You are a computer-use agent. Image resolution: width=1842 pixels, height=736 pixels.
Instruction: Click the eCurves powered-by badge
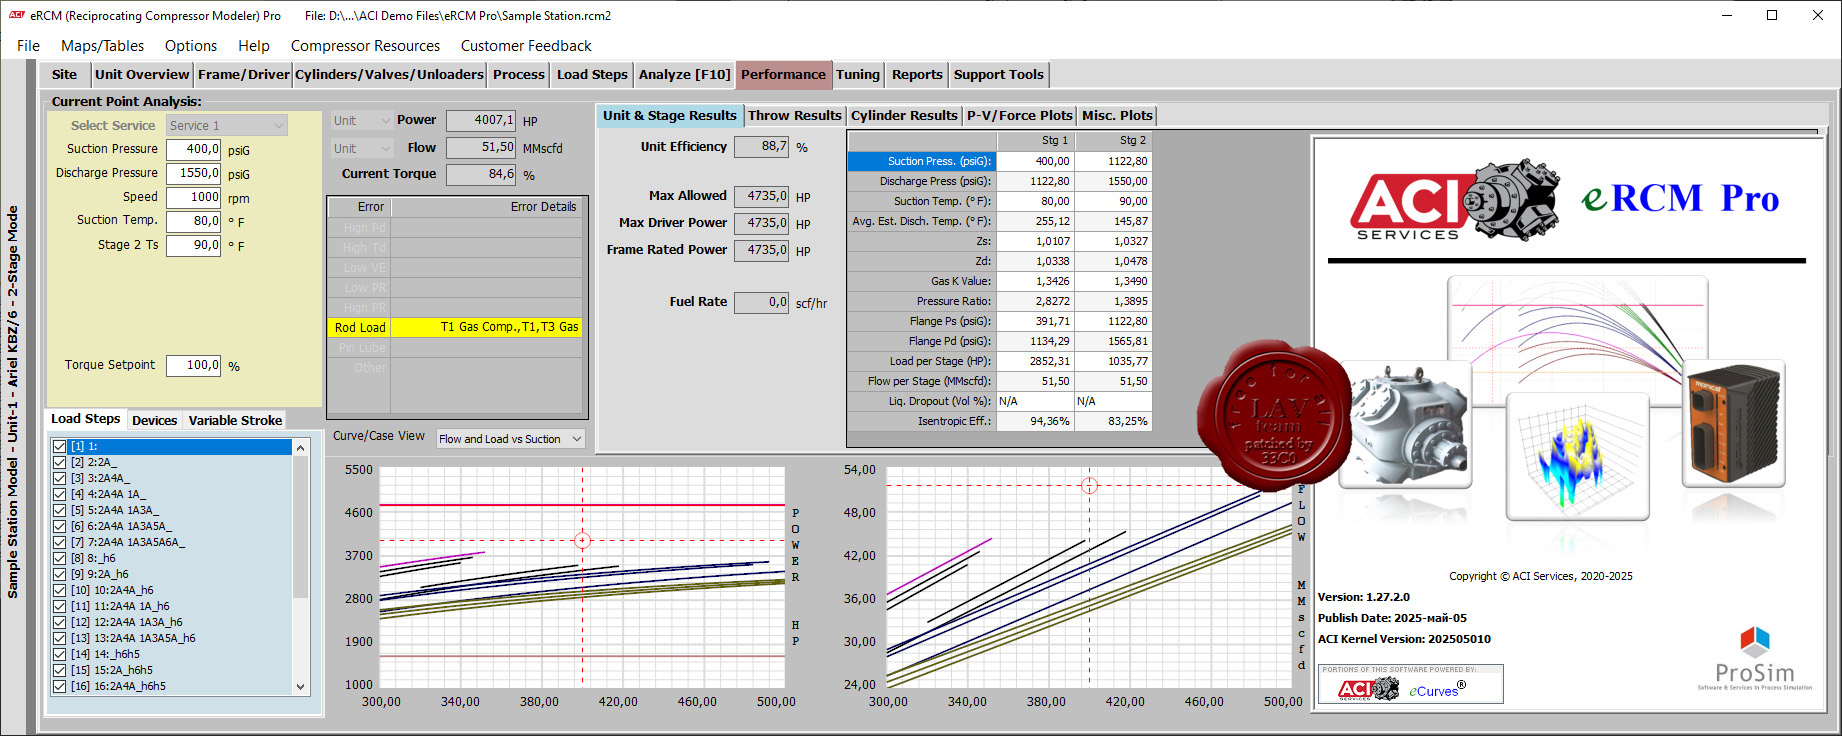[x=1411, y=685]
